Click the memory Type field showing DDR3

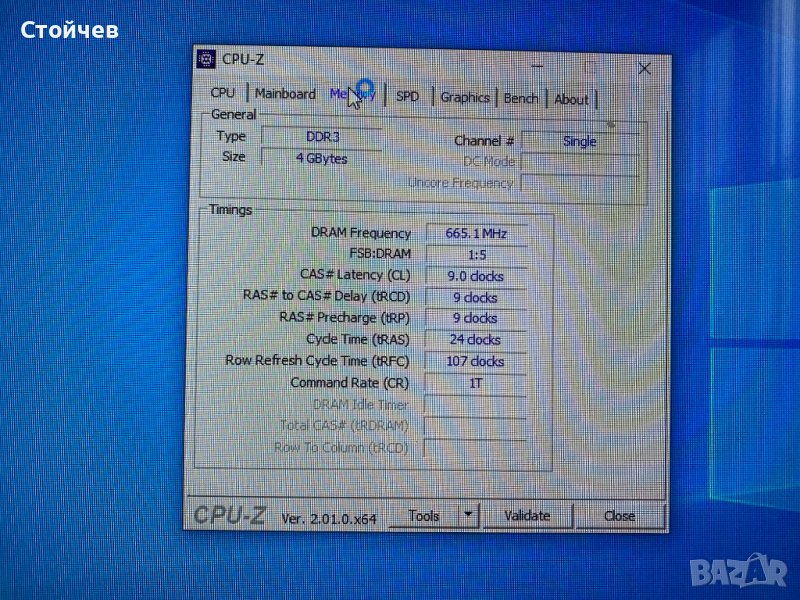(321, 136)
